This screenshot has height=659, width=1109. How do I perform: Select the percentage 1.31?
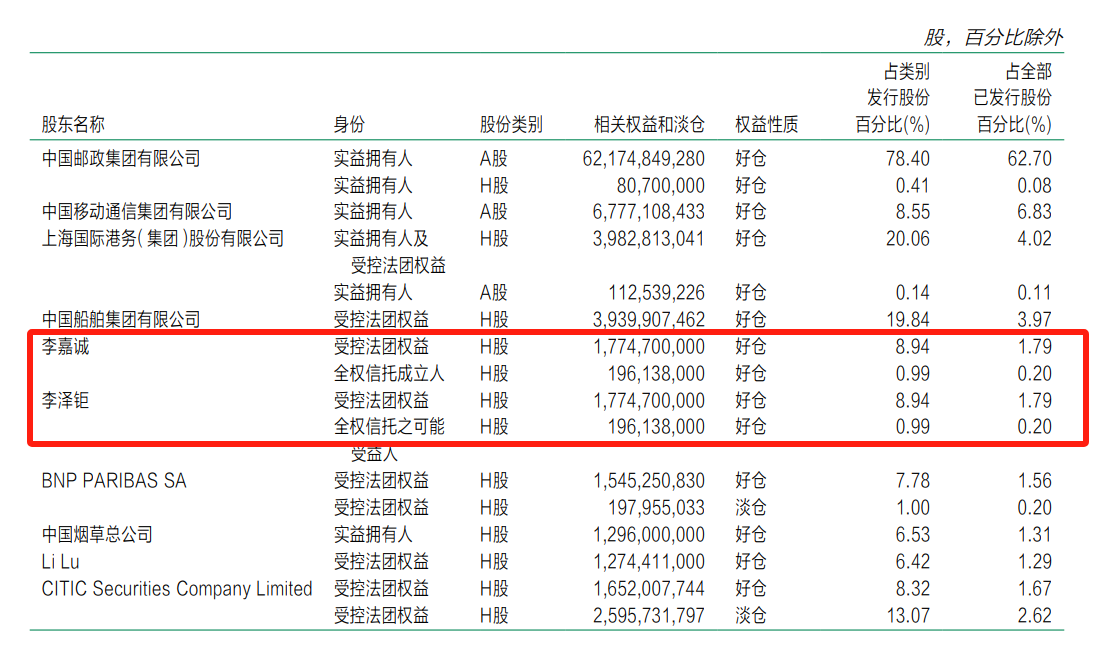[x=1035, y=535]
